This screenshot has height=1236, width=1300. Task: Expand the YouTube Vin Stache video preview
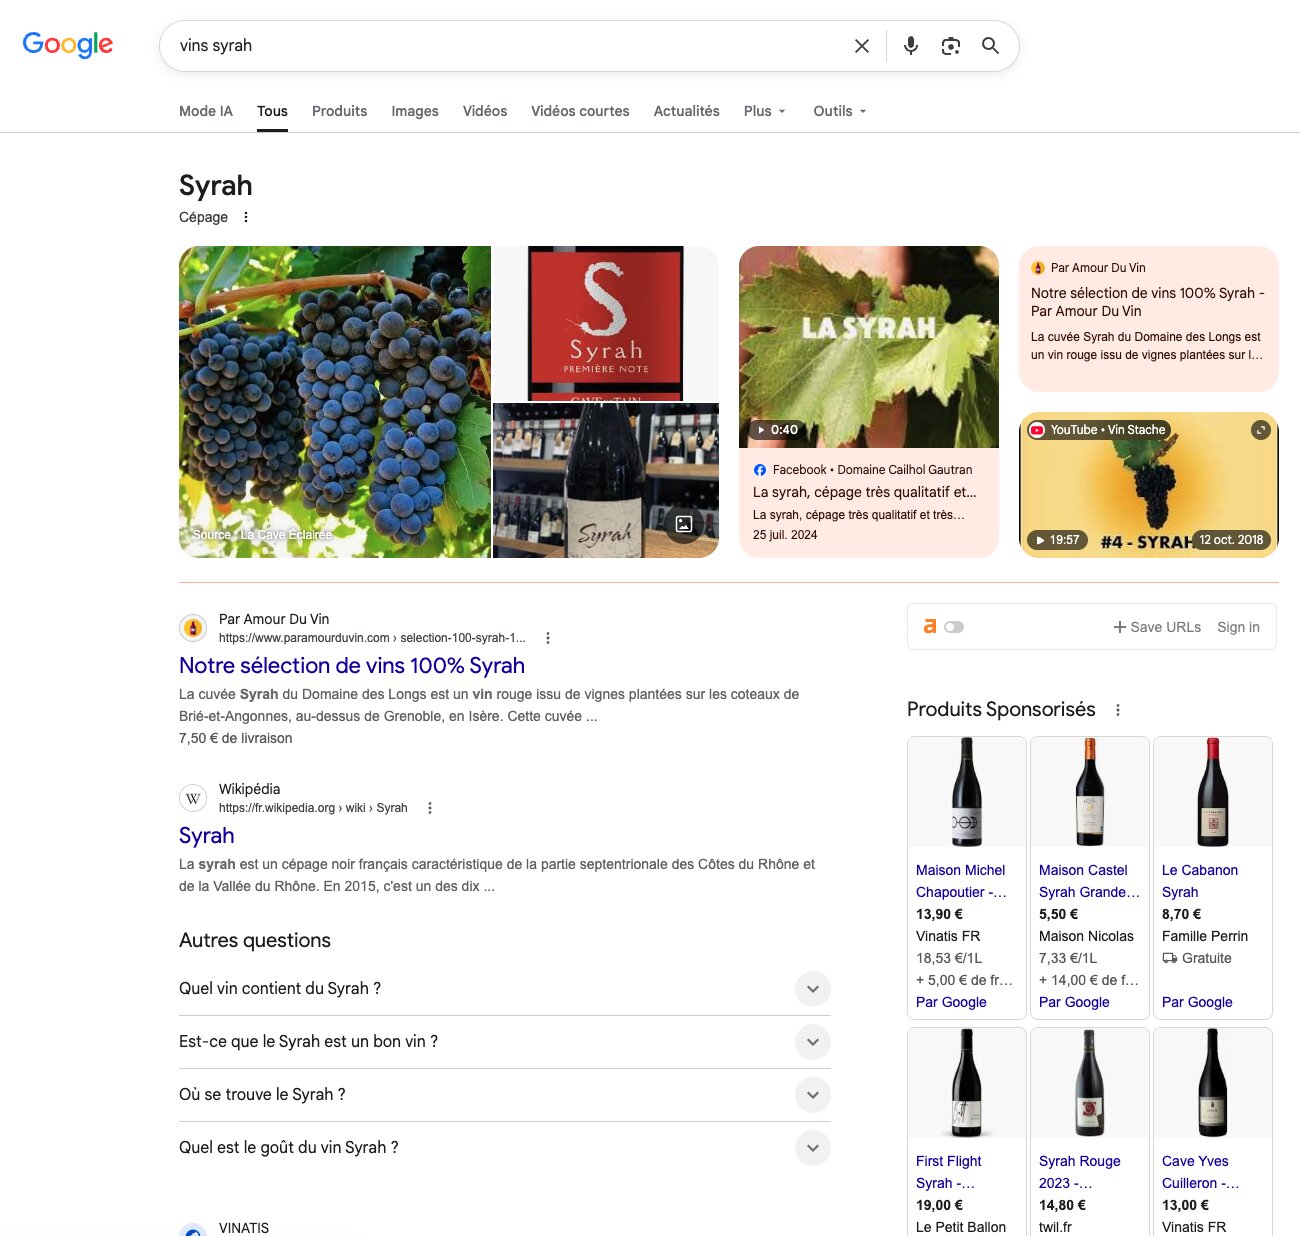(x=1261, y=430)
